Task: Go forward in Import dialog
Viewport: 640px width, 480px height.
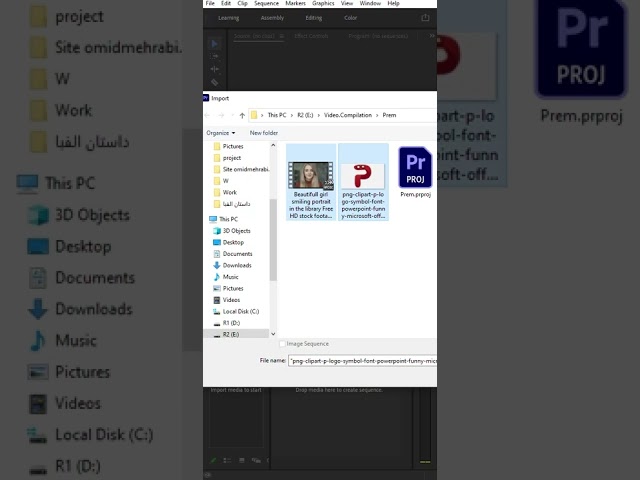Action: point(221,116)
